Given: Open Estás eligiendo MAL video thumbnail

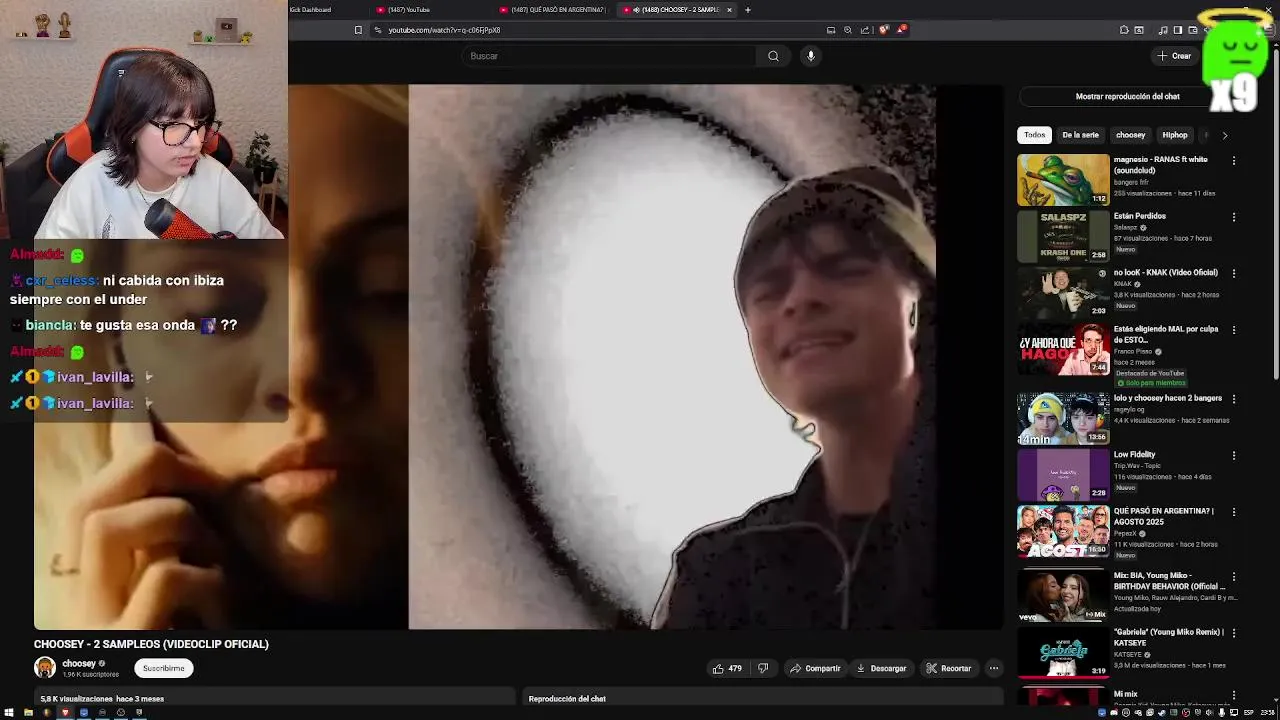Looking at the screenshot, I should click(x=1063, y=349).
